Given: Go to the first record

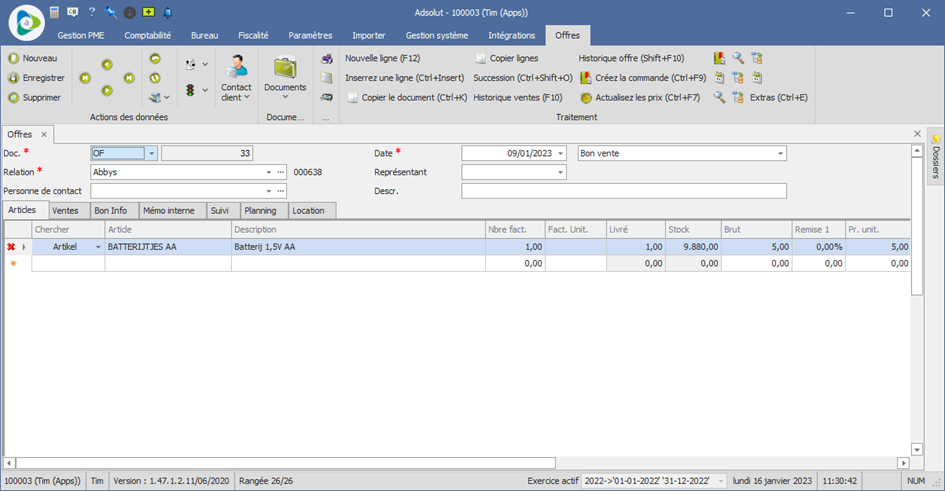Looking at the screenshot, I should [x=85, y=78].
